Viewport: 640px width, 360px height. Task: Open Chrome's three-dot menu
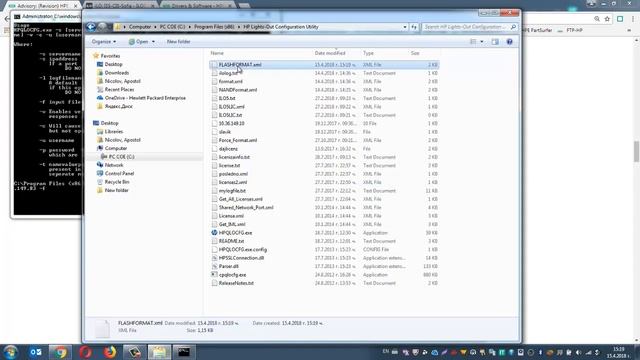(633, 19)
